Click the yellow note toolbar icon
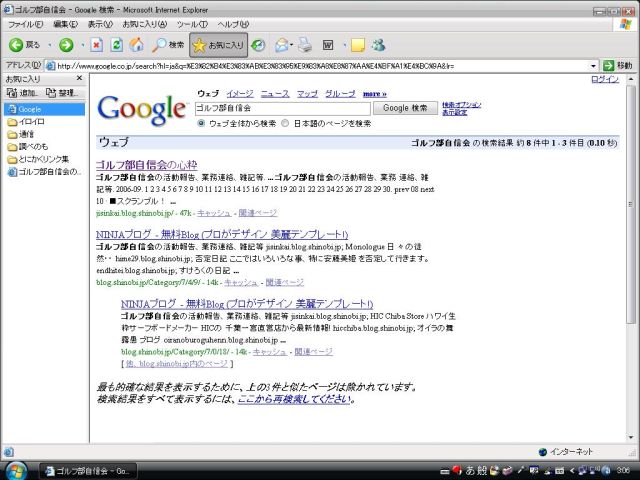 [358, 45]
